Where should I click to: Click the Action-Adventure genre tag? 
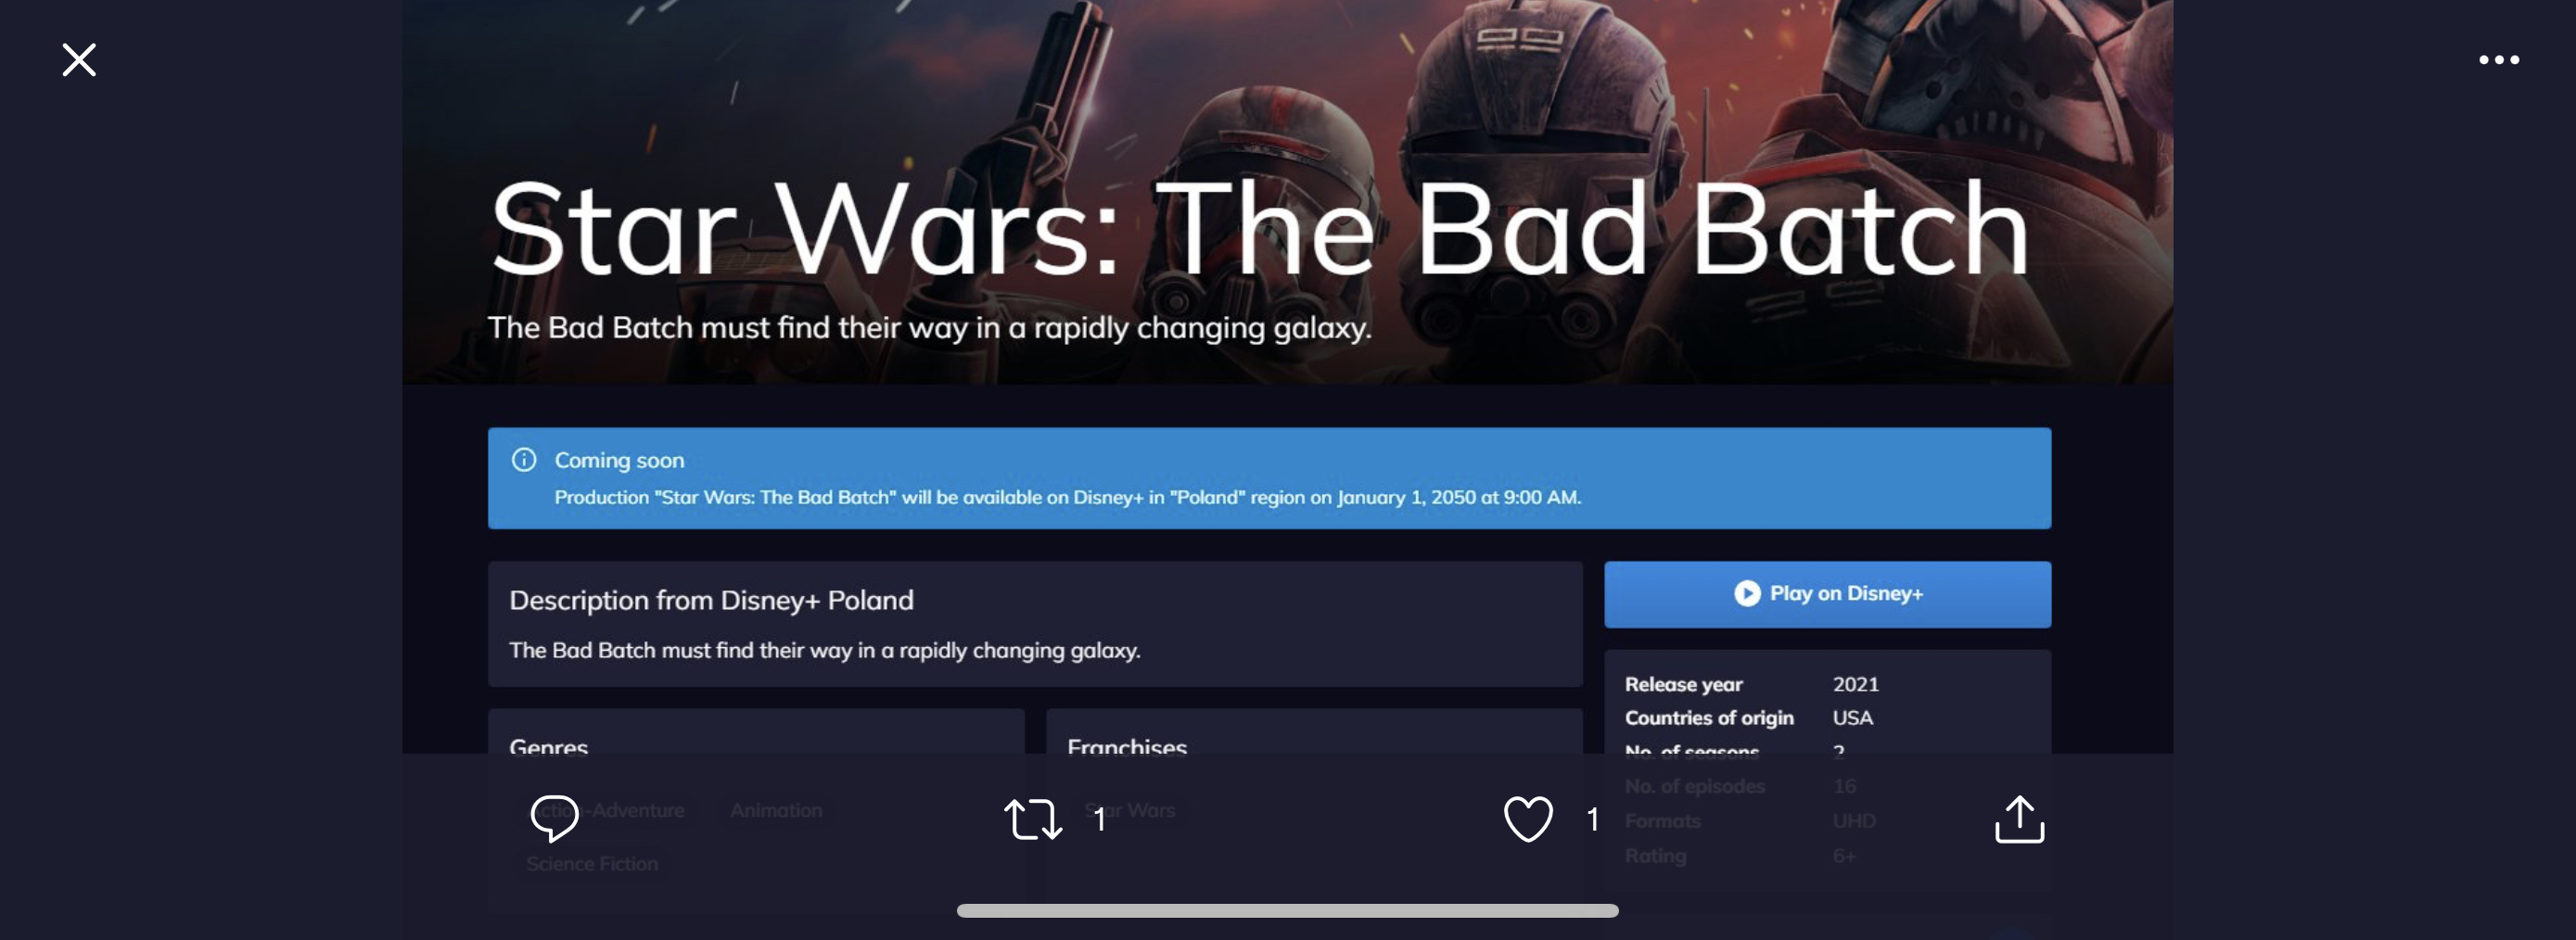pos(605,810)
